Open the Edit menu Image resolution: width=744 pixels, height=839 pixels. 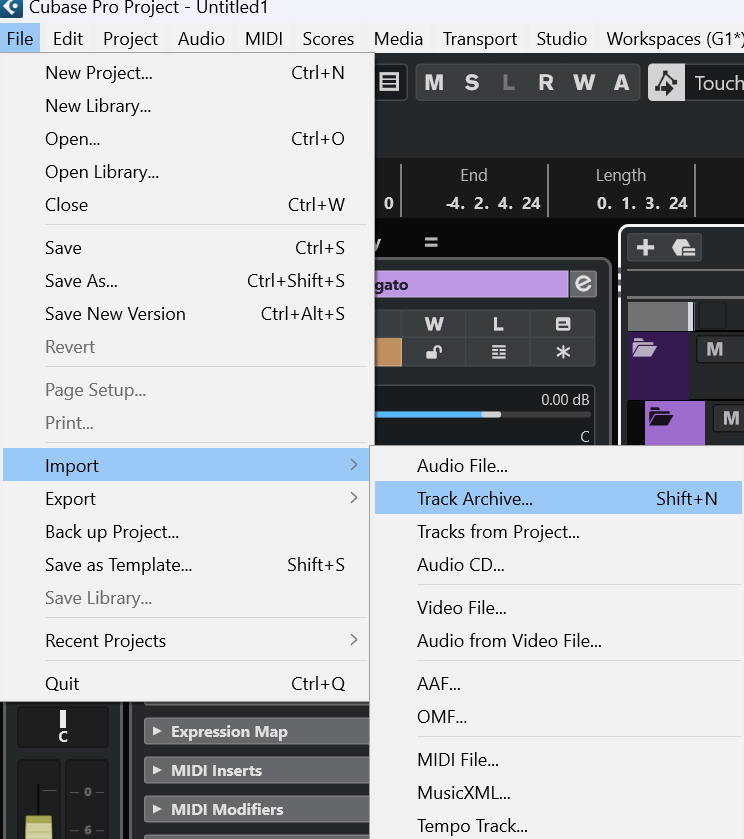(x=68, y=39)
